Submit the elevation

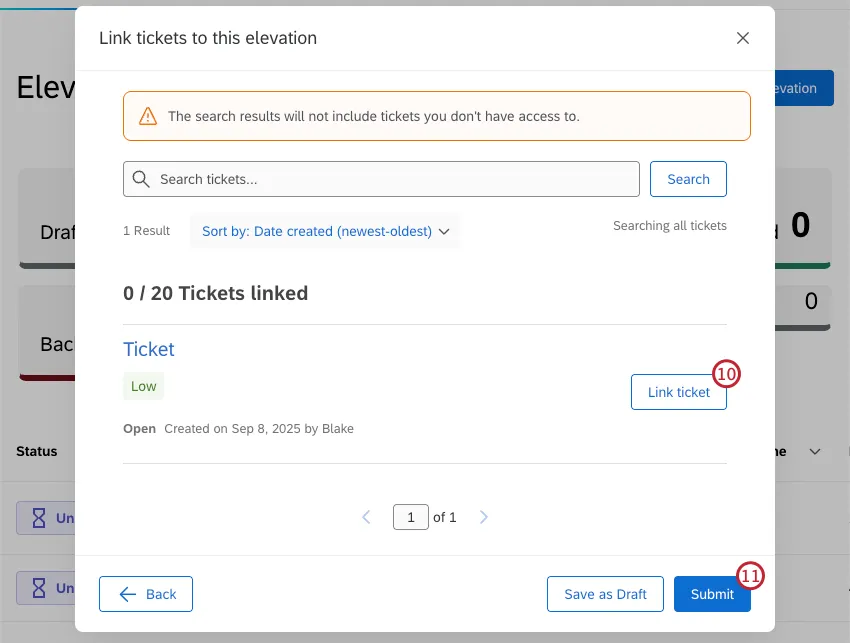(x=712, y=594)
